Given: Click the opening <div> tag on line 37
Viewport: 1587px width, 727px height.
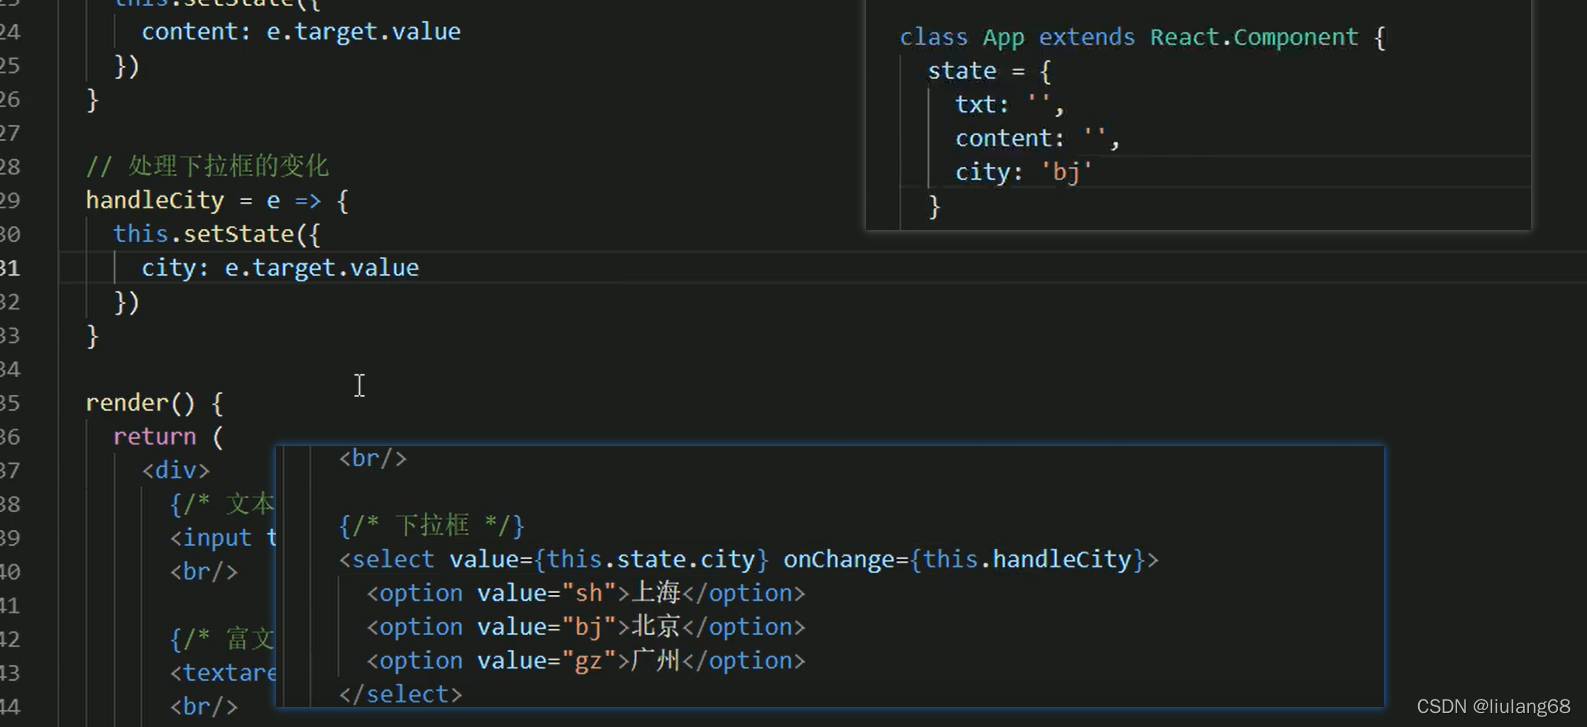Looking at the screenshot, I should 176,470.
